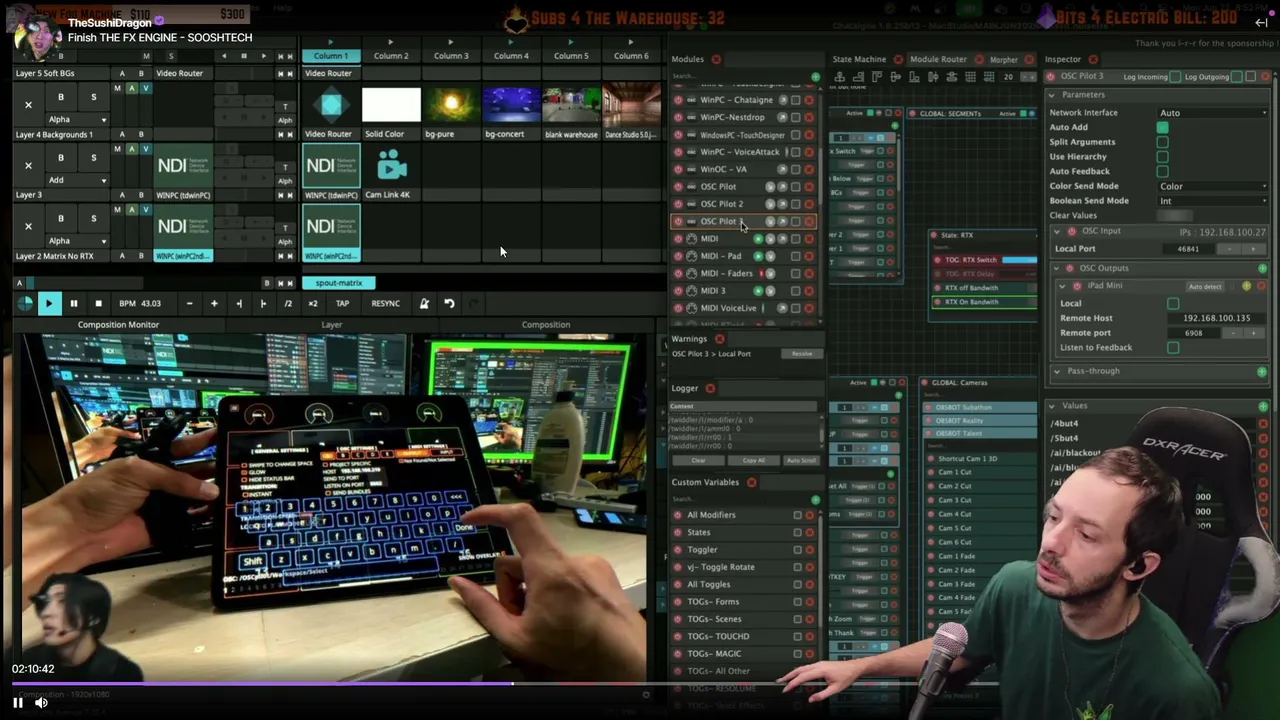Toggle power icon for All Modifiers variable group
The height and width of the screenshot is (720, 1280).
pos(679,515)
